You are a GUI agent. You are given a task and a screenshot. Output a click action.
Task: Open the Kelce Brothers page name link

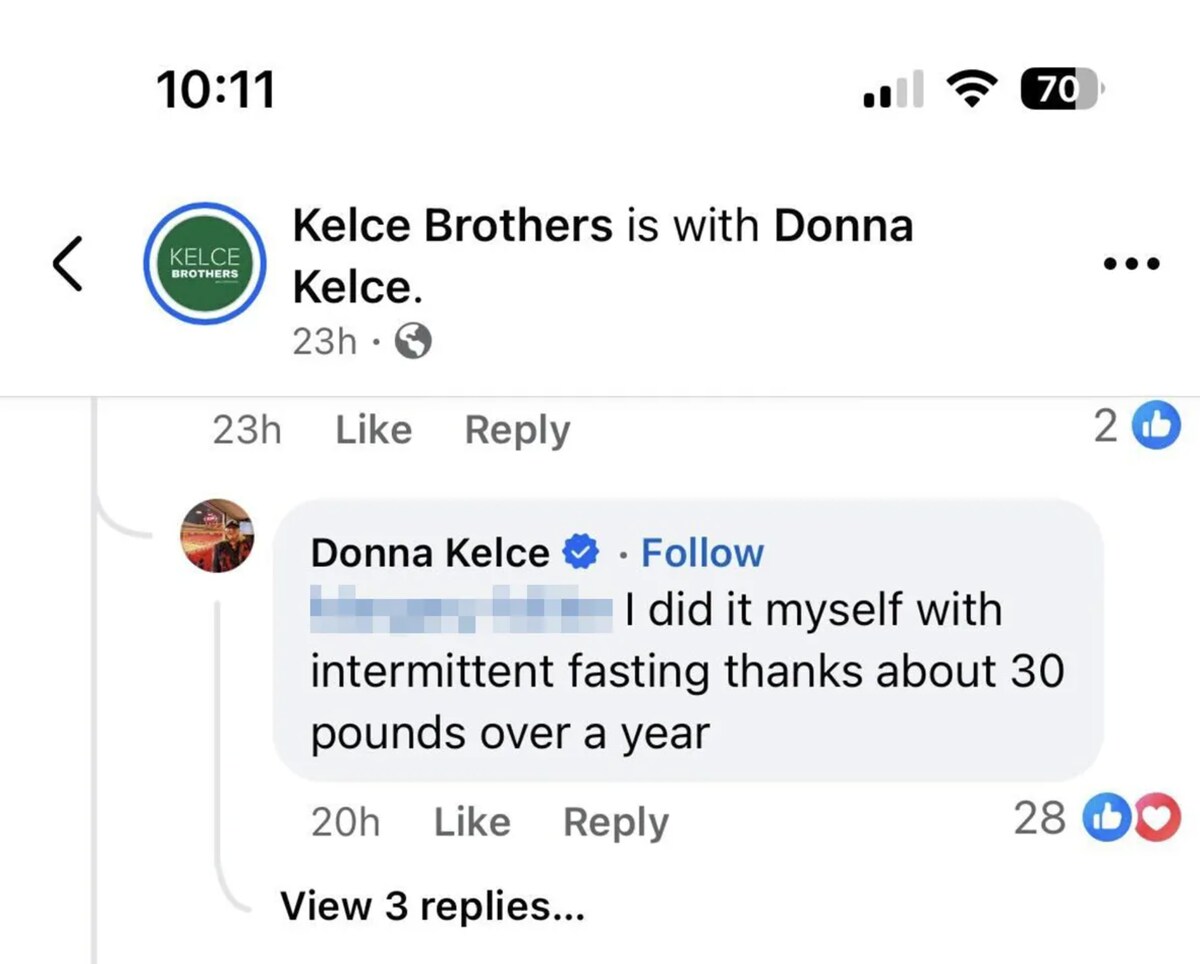451,224
